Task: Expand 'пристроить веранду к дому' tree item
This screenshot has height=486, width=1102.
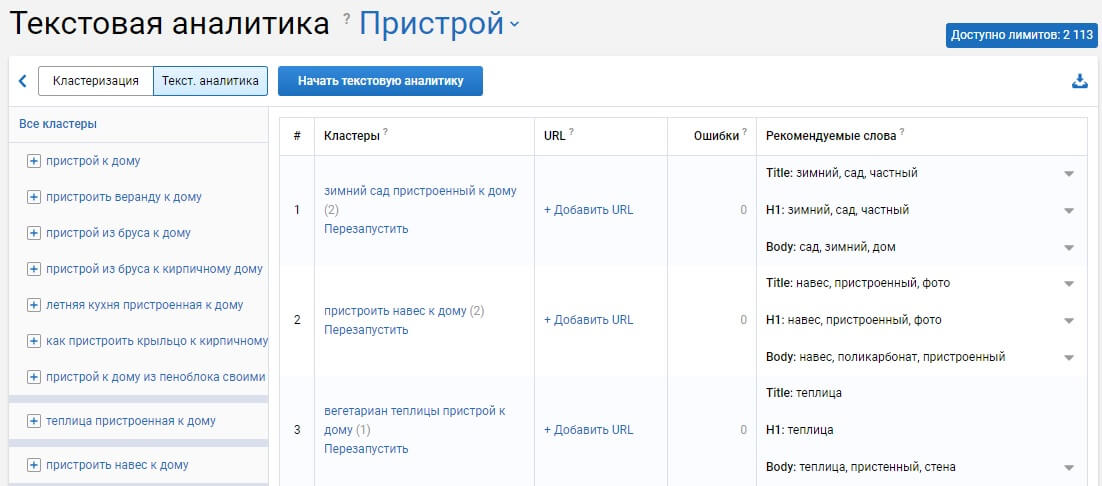Action: (33, 197)
